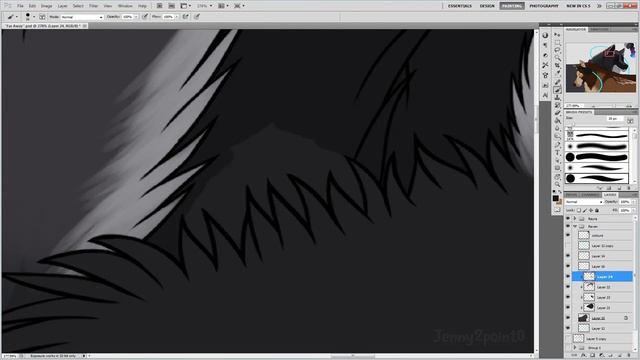
Task: Enable airbrush mode
Action: point(186,17)
